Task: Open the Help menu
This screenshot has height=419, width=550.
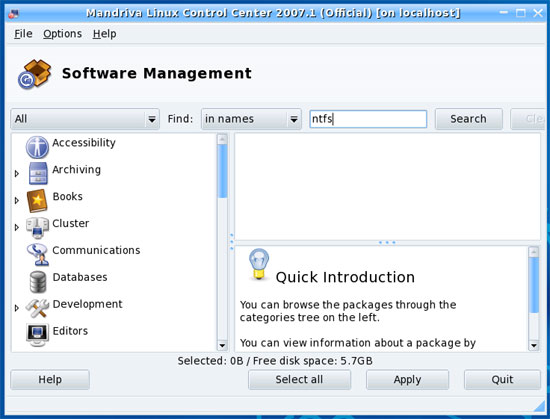Action: [105, 34]
